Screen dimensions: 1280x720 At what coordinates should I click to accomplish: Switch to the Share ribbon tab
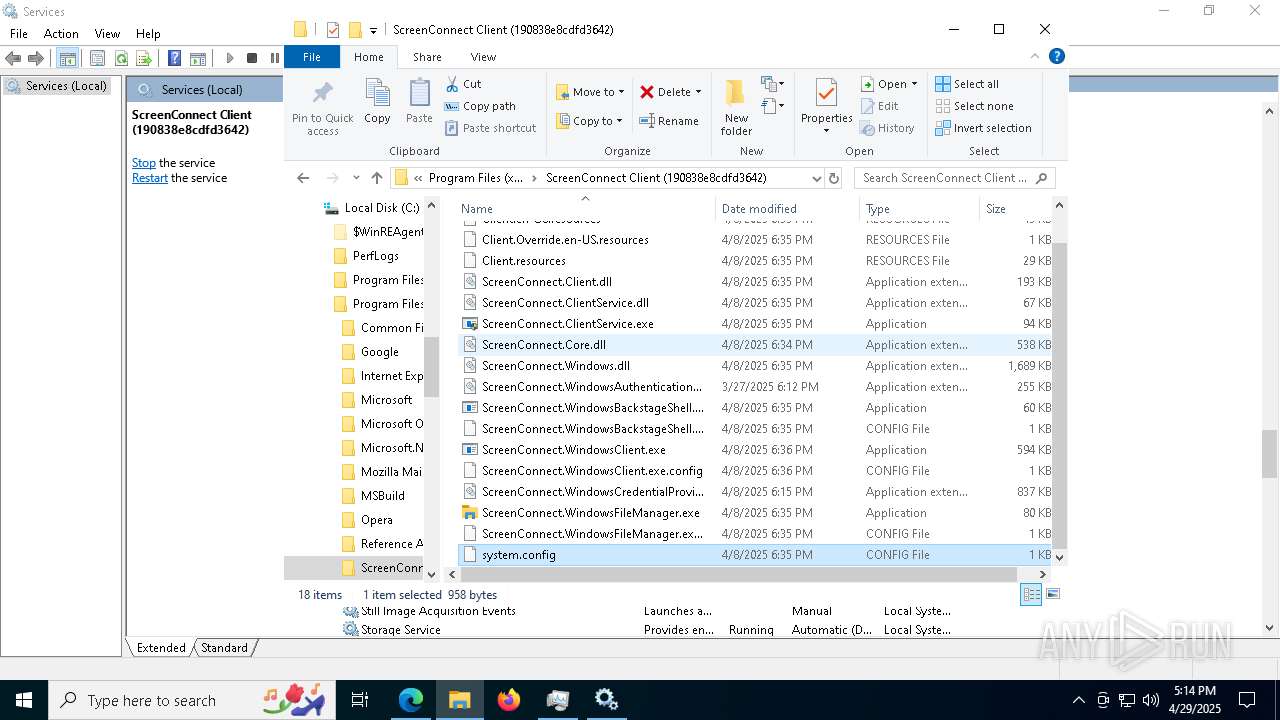tap(427, 57)
